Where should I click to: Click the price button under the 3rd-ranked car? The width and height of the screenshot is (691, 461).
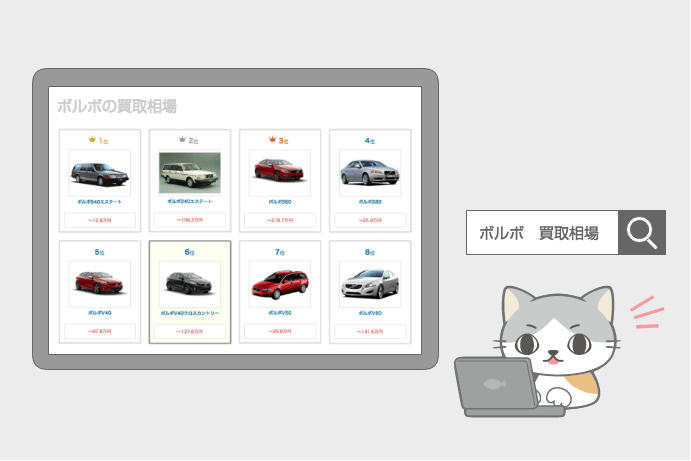point(280,220)
